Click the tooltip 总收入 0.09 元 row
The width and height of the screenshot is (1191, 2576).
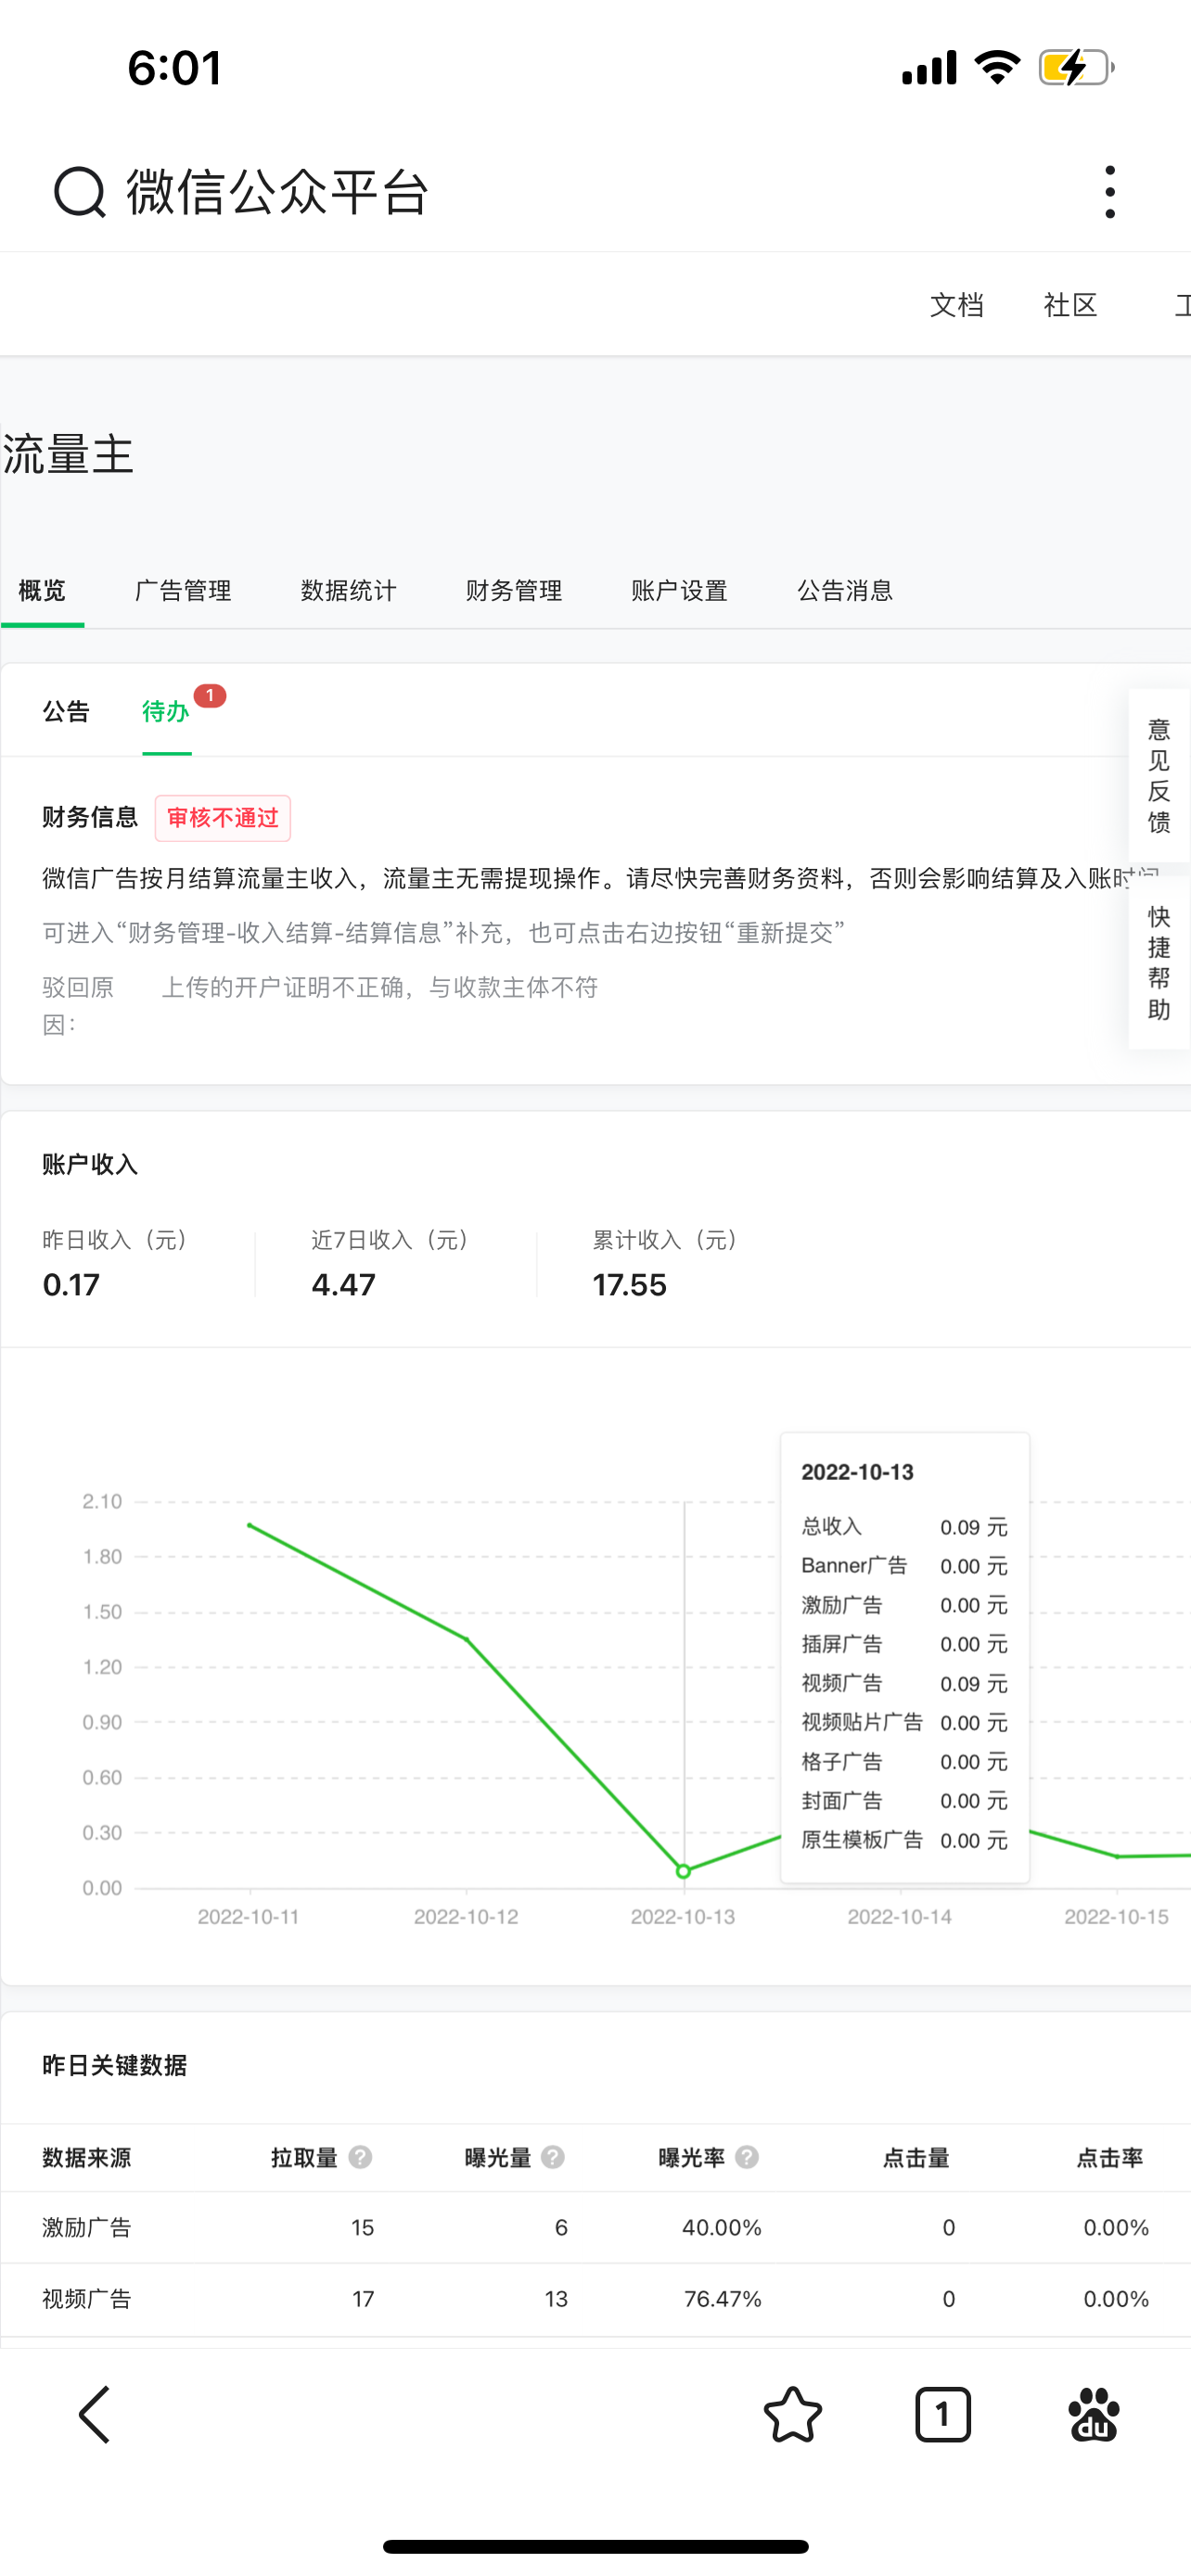pyautogui.click(x=904, y=1527)
